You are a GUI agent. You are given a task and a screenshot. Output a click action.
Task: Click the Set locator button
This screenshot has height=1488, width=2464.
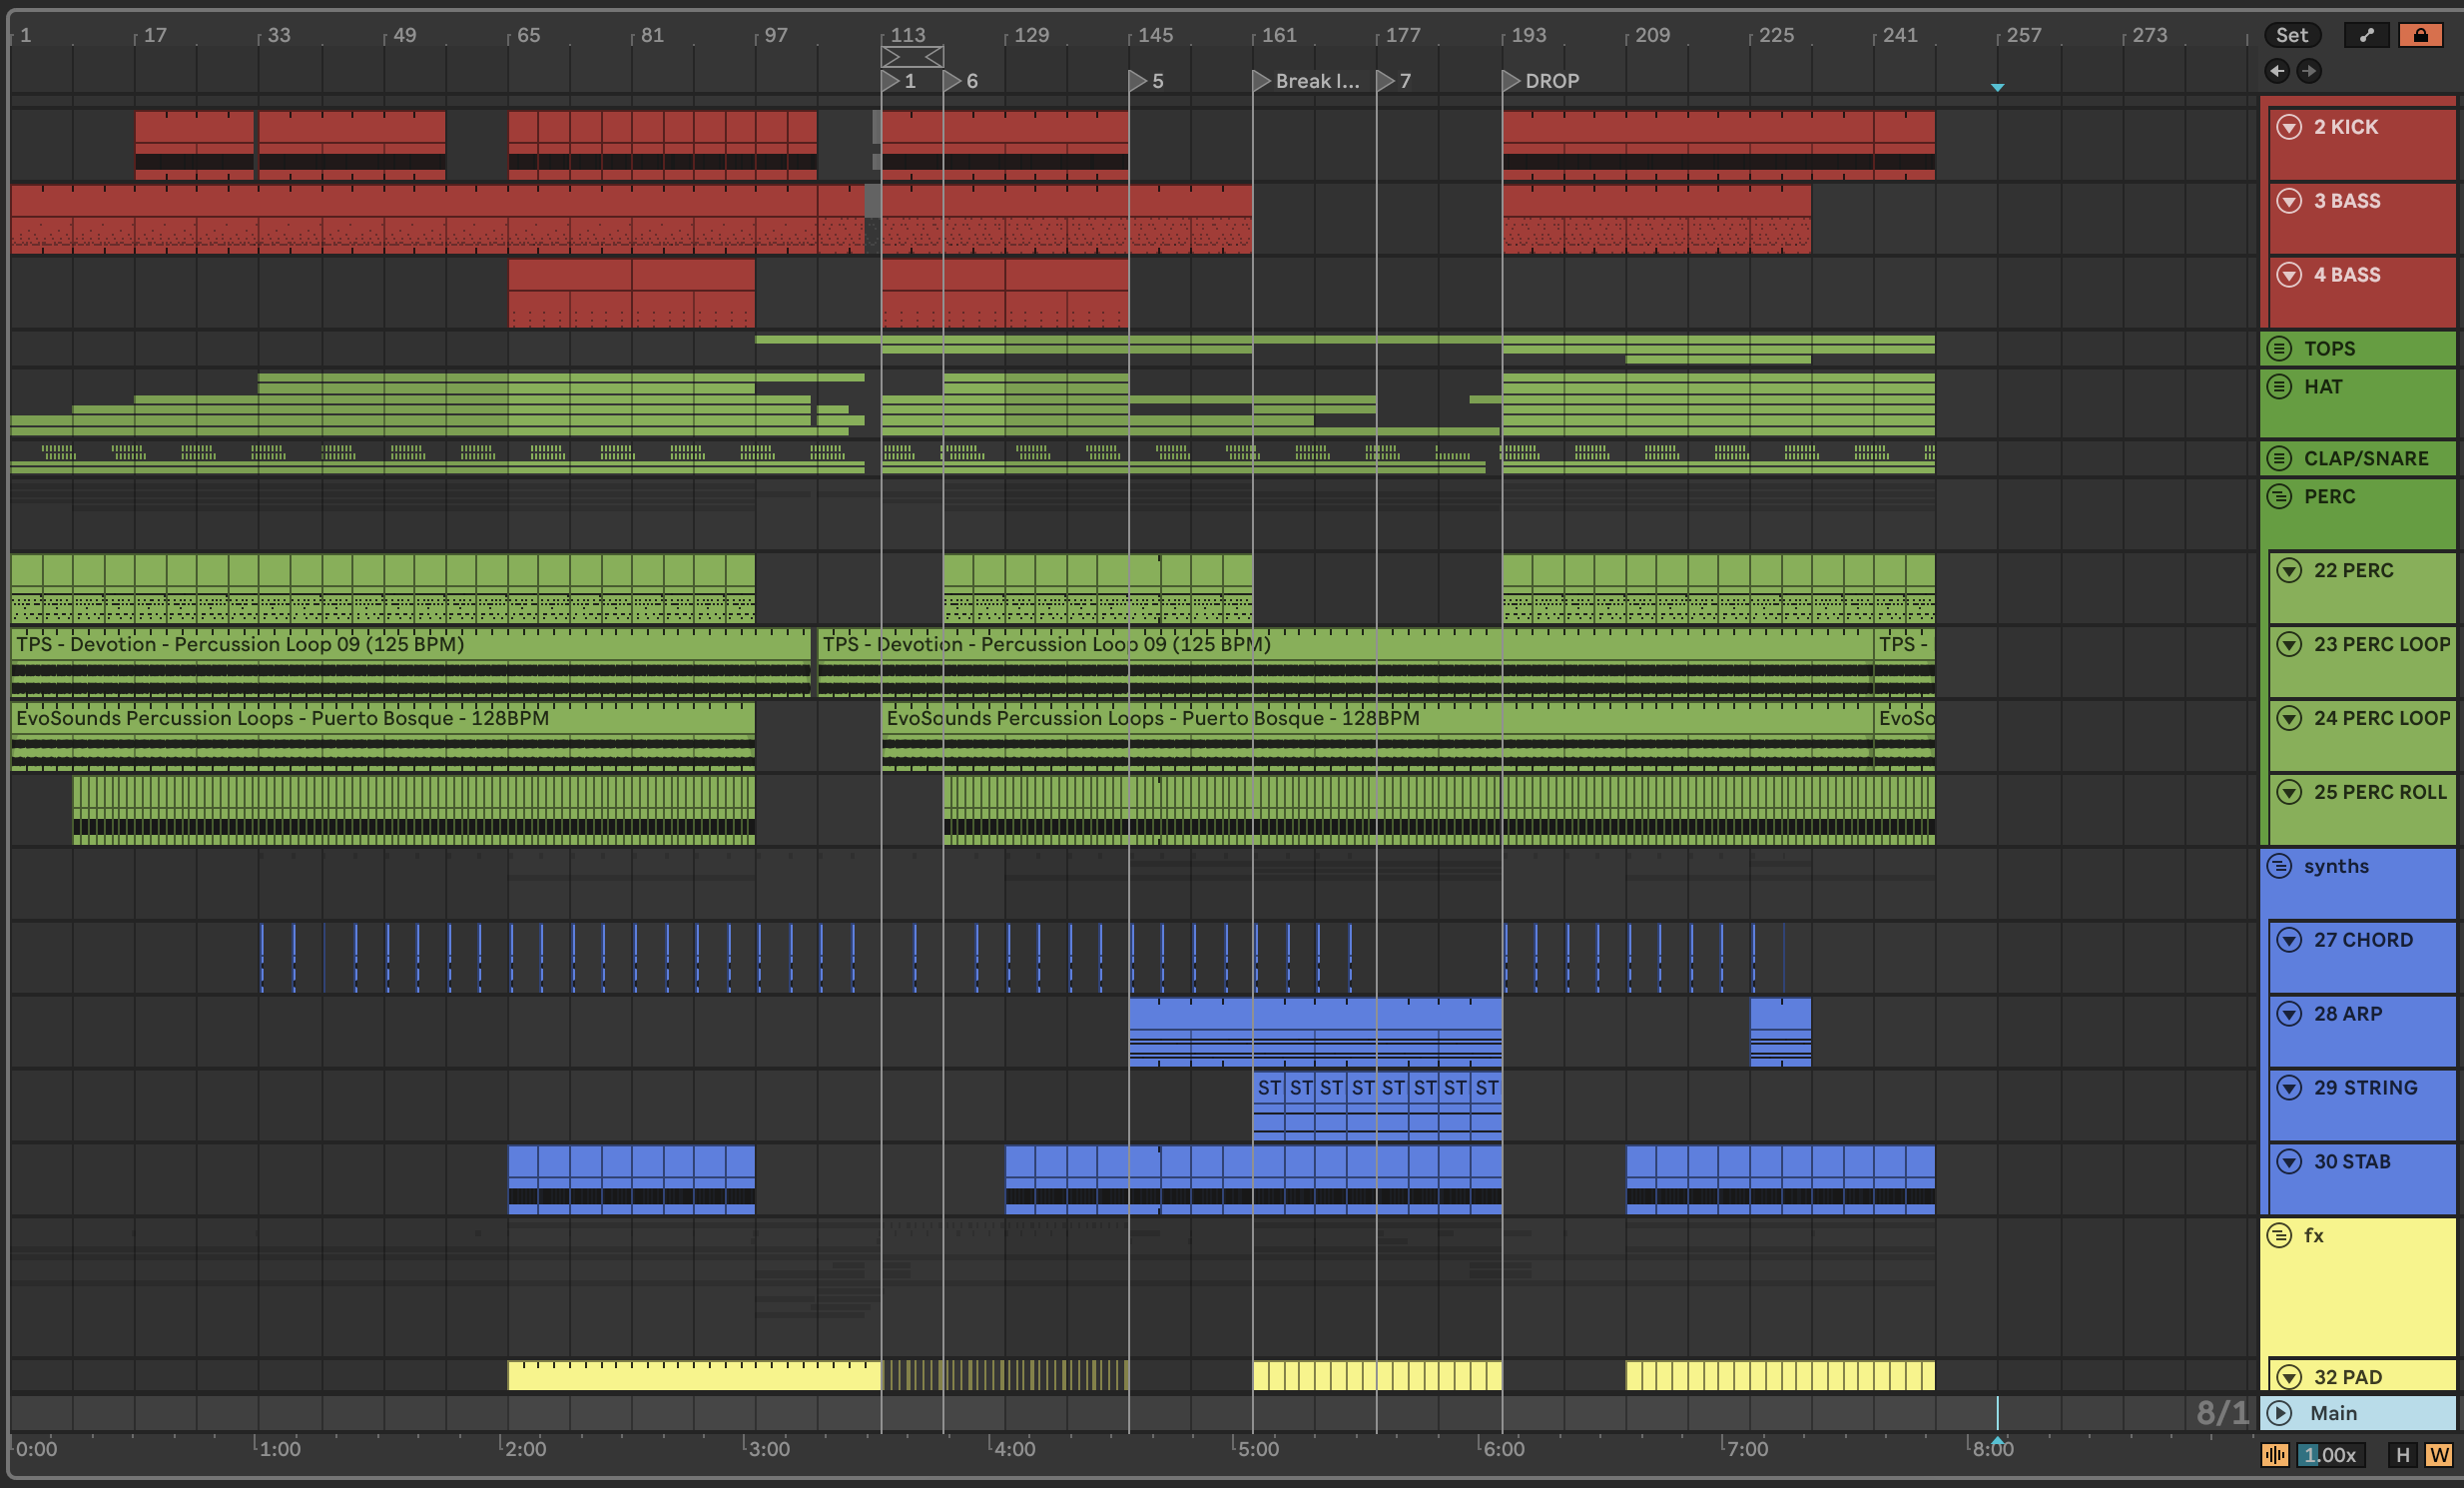(2291, 35)
